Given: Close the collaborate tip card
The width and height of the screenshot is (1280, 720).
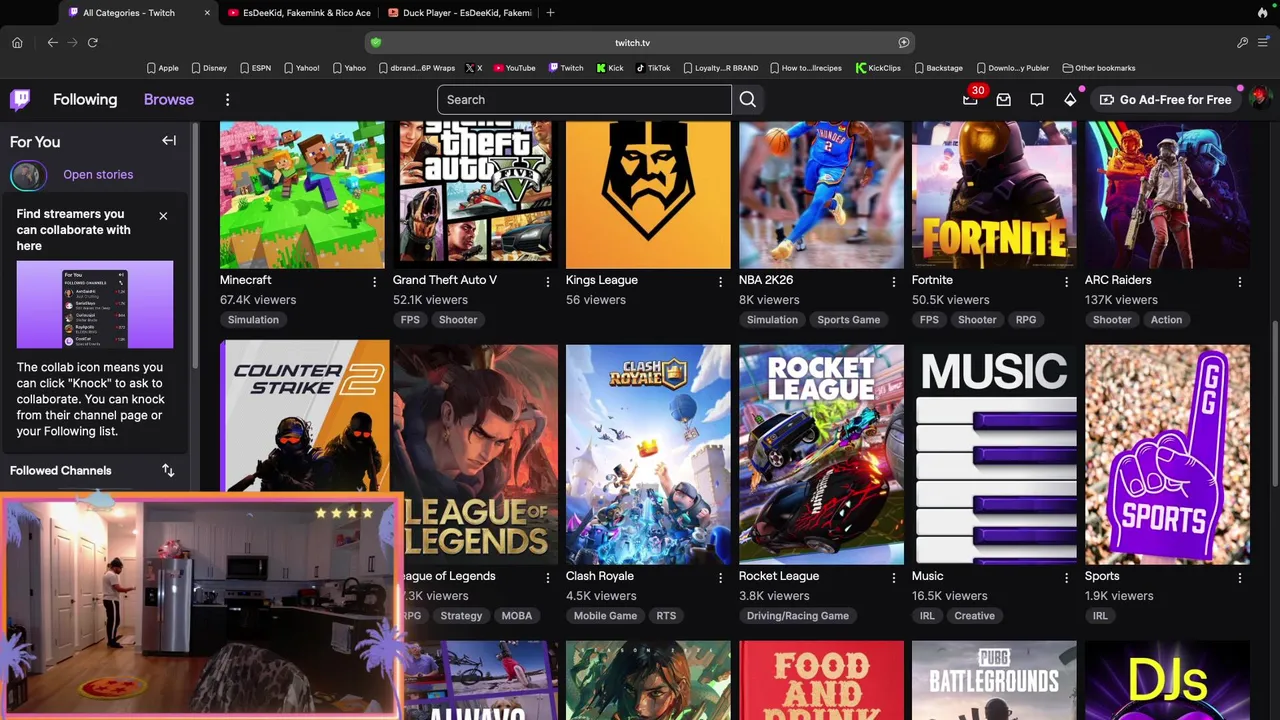Looking at the screenshot, I should [163, 216].
